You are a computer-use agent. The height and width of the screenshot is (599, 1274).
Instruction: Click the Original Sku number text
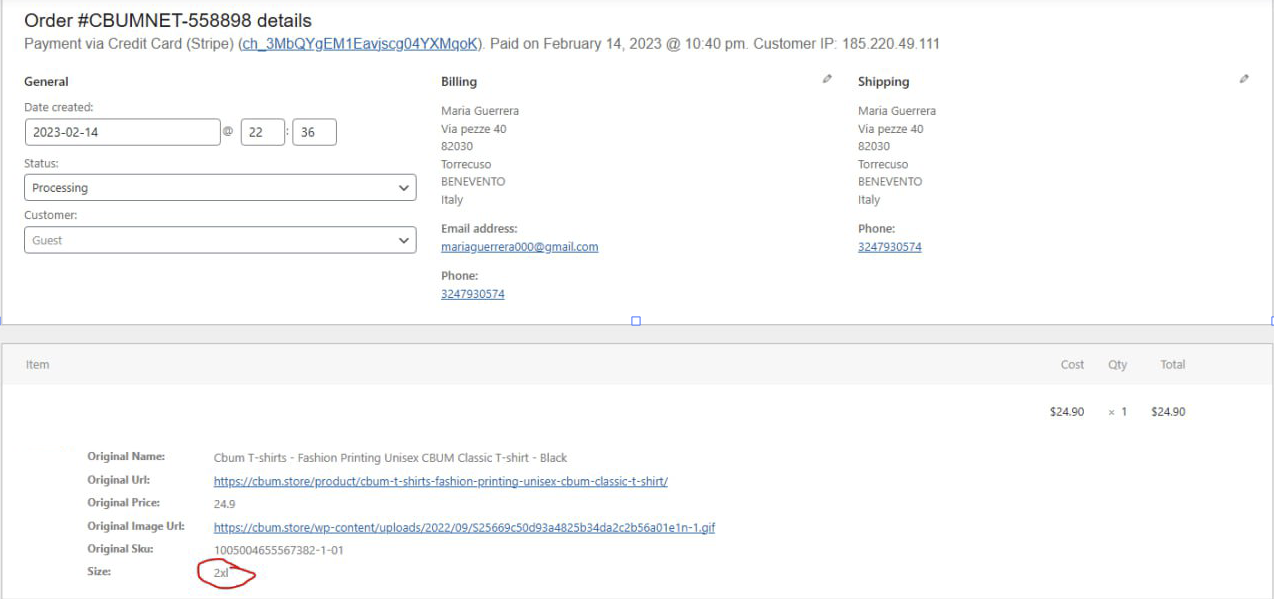click(x=279, y=550)
